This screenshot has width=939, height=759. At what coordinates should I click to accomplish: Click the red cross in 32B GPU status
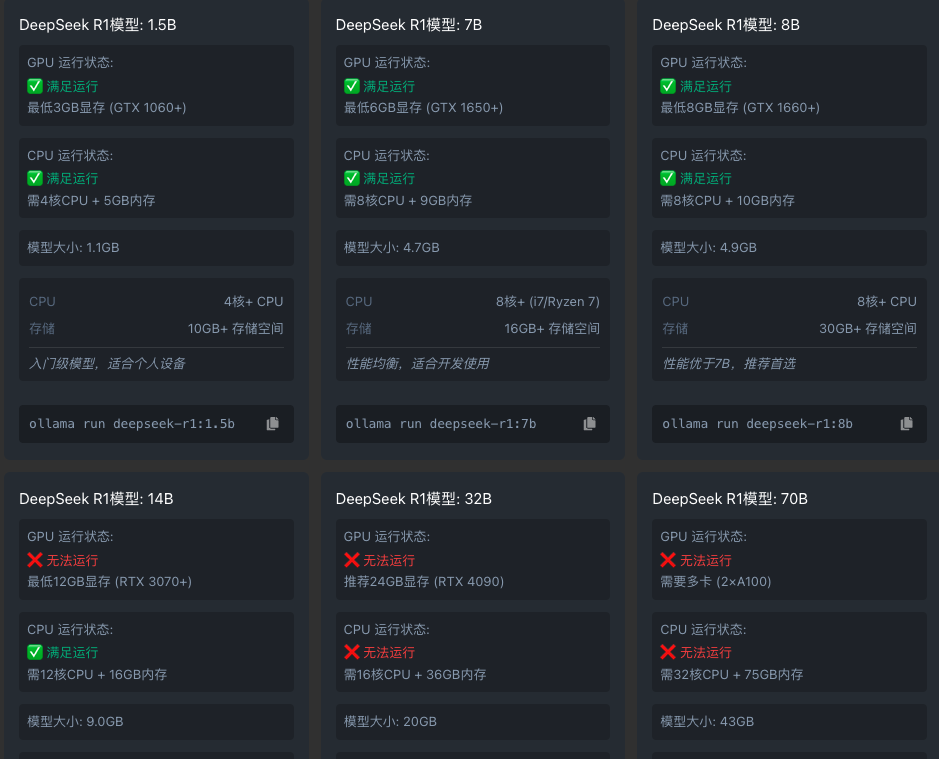pos(352,560)
